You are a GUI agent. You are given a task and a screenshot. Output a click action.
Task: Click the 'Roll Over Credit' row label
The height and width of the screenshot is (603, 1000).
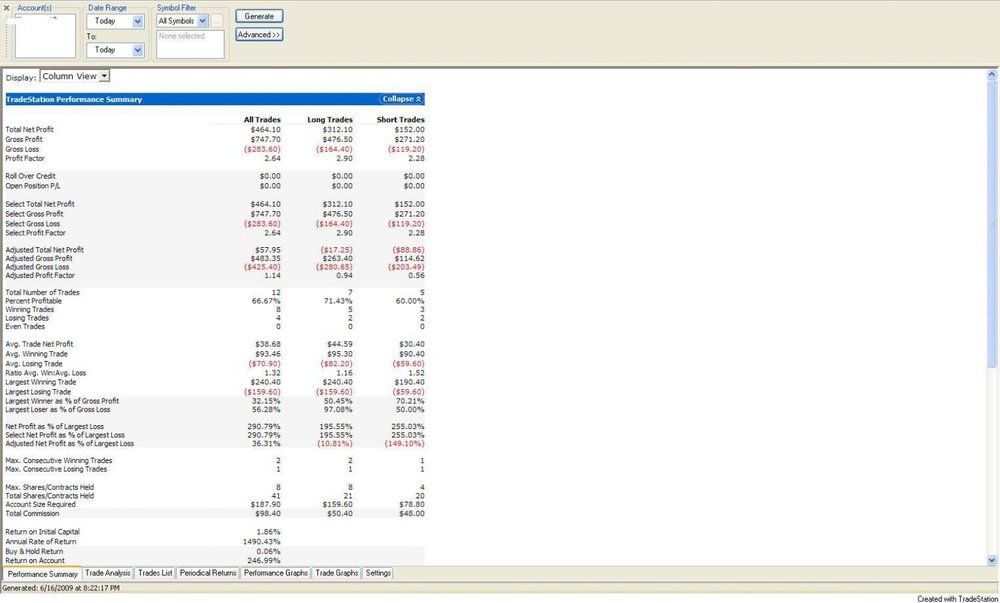[31, 176]
